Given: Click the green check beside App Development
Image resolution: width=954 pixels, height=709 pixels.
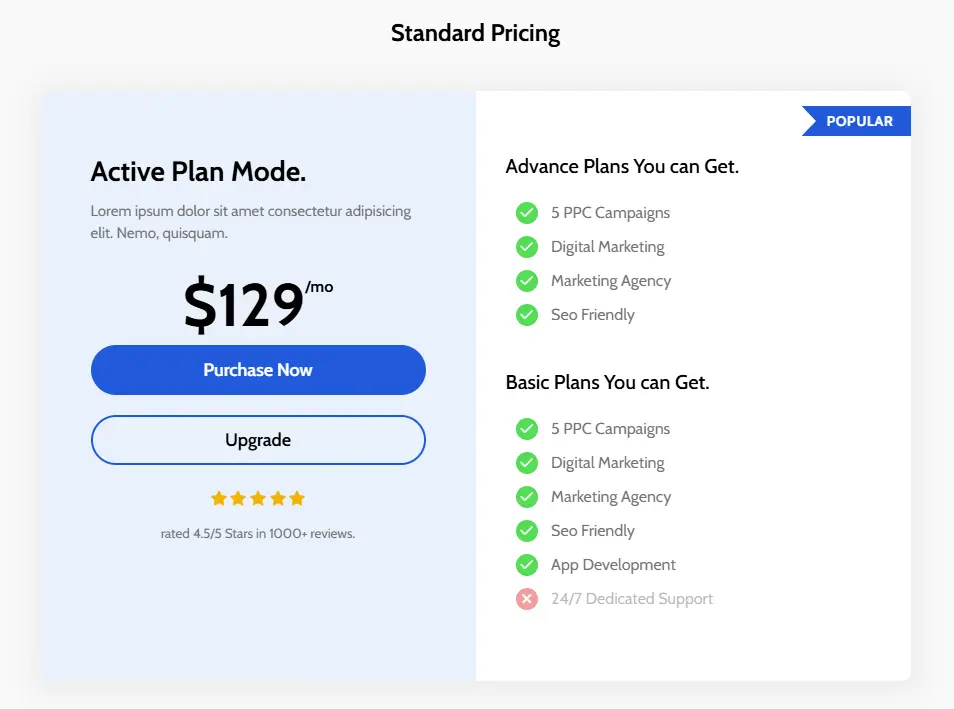Looking at the screenshot, I should (x=527, y=565).
